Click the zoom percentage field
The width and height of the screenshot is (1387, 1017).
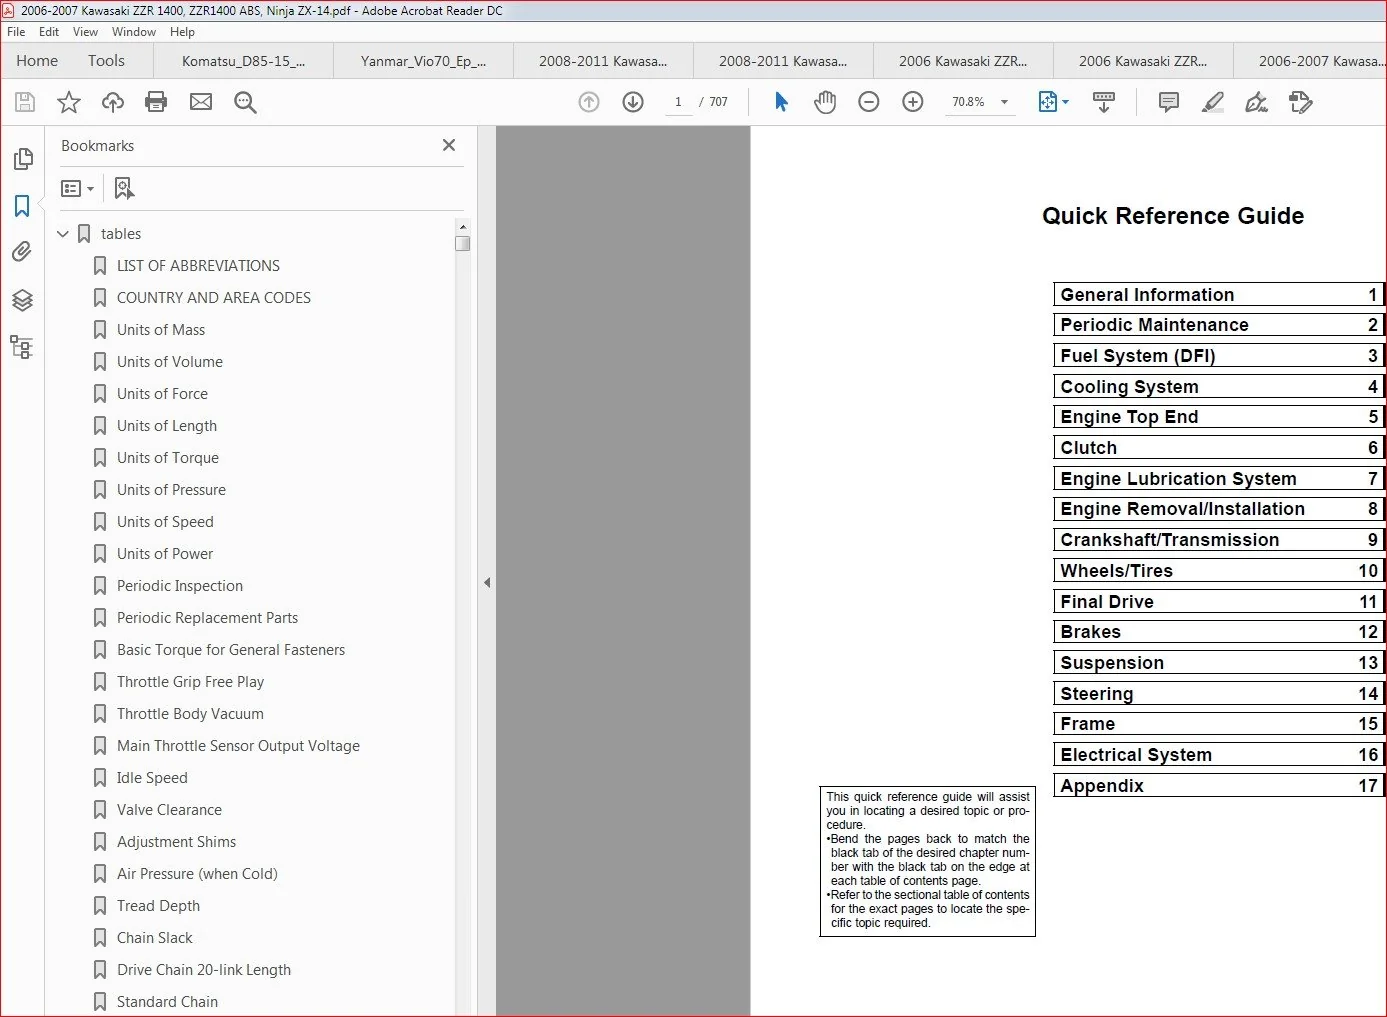(968, 102)
